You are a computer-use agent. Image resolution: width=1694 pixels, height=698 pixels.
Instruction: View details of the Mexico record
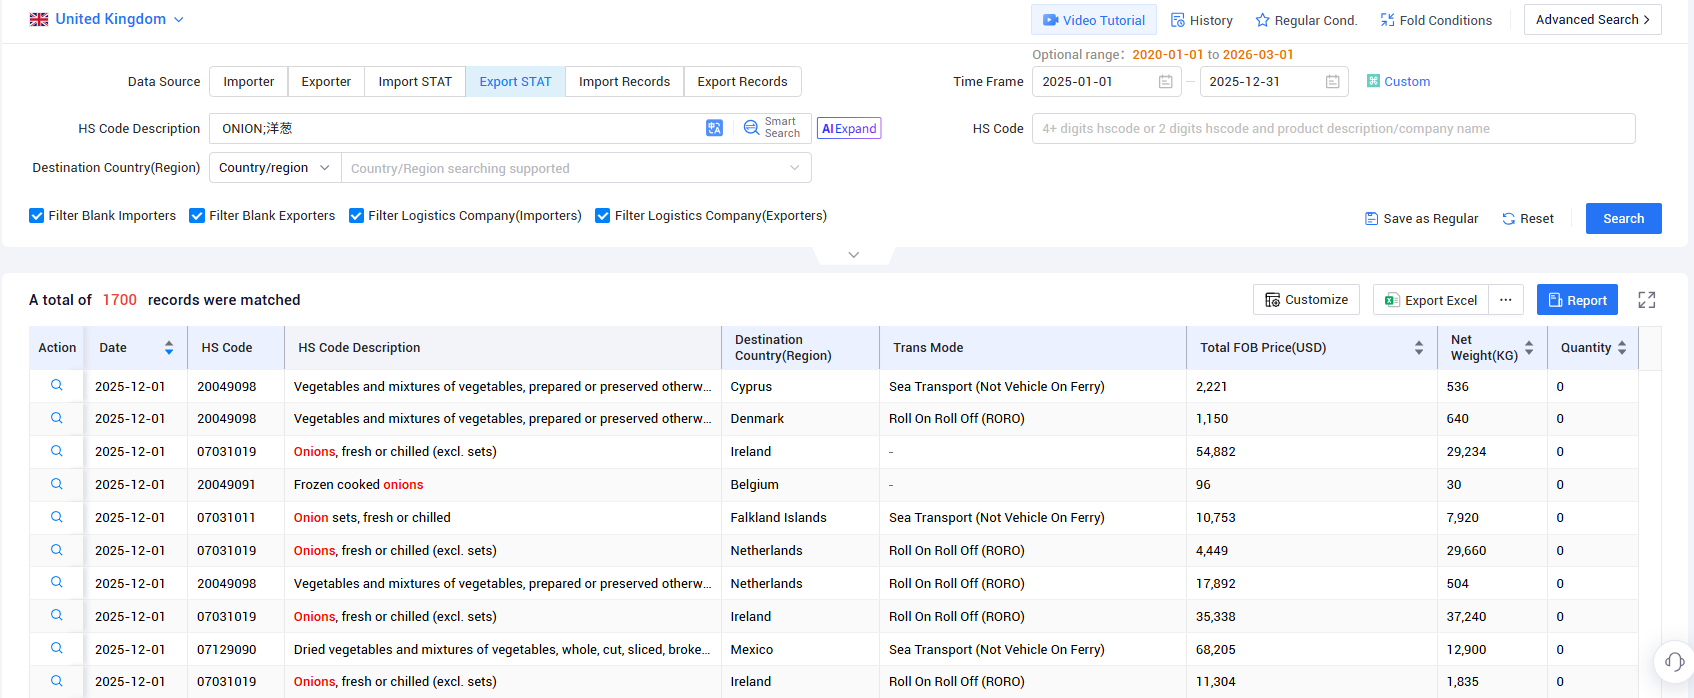coord(57,648)
